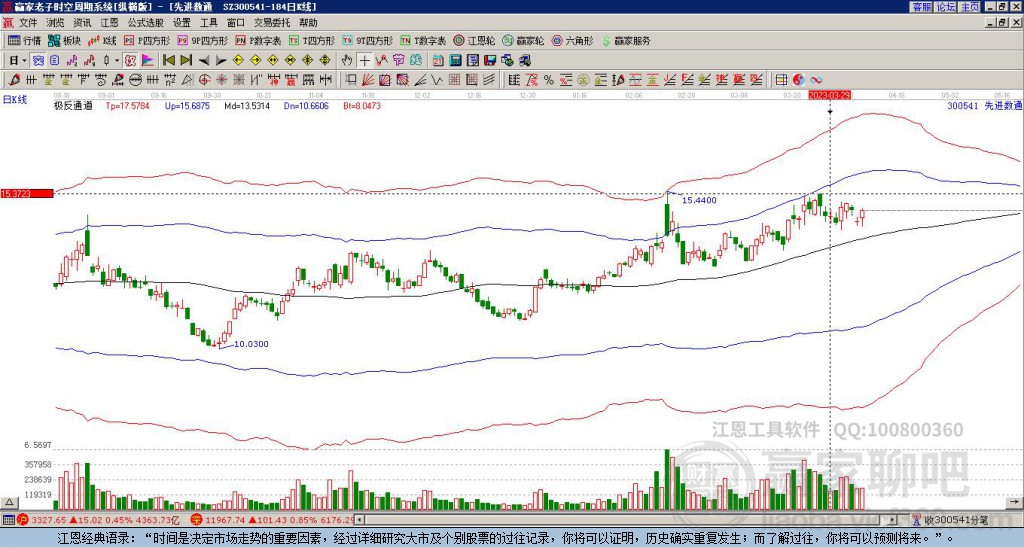Open the 江恩轮 tool
The height and width of the screenshot is (548, 1024).
[474, 40]
